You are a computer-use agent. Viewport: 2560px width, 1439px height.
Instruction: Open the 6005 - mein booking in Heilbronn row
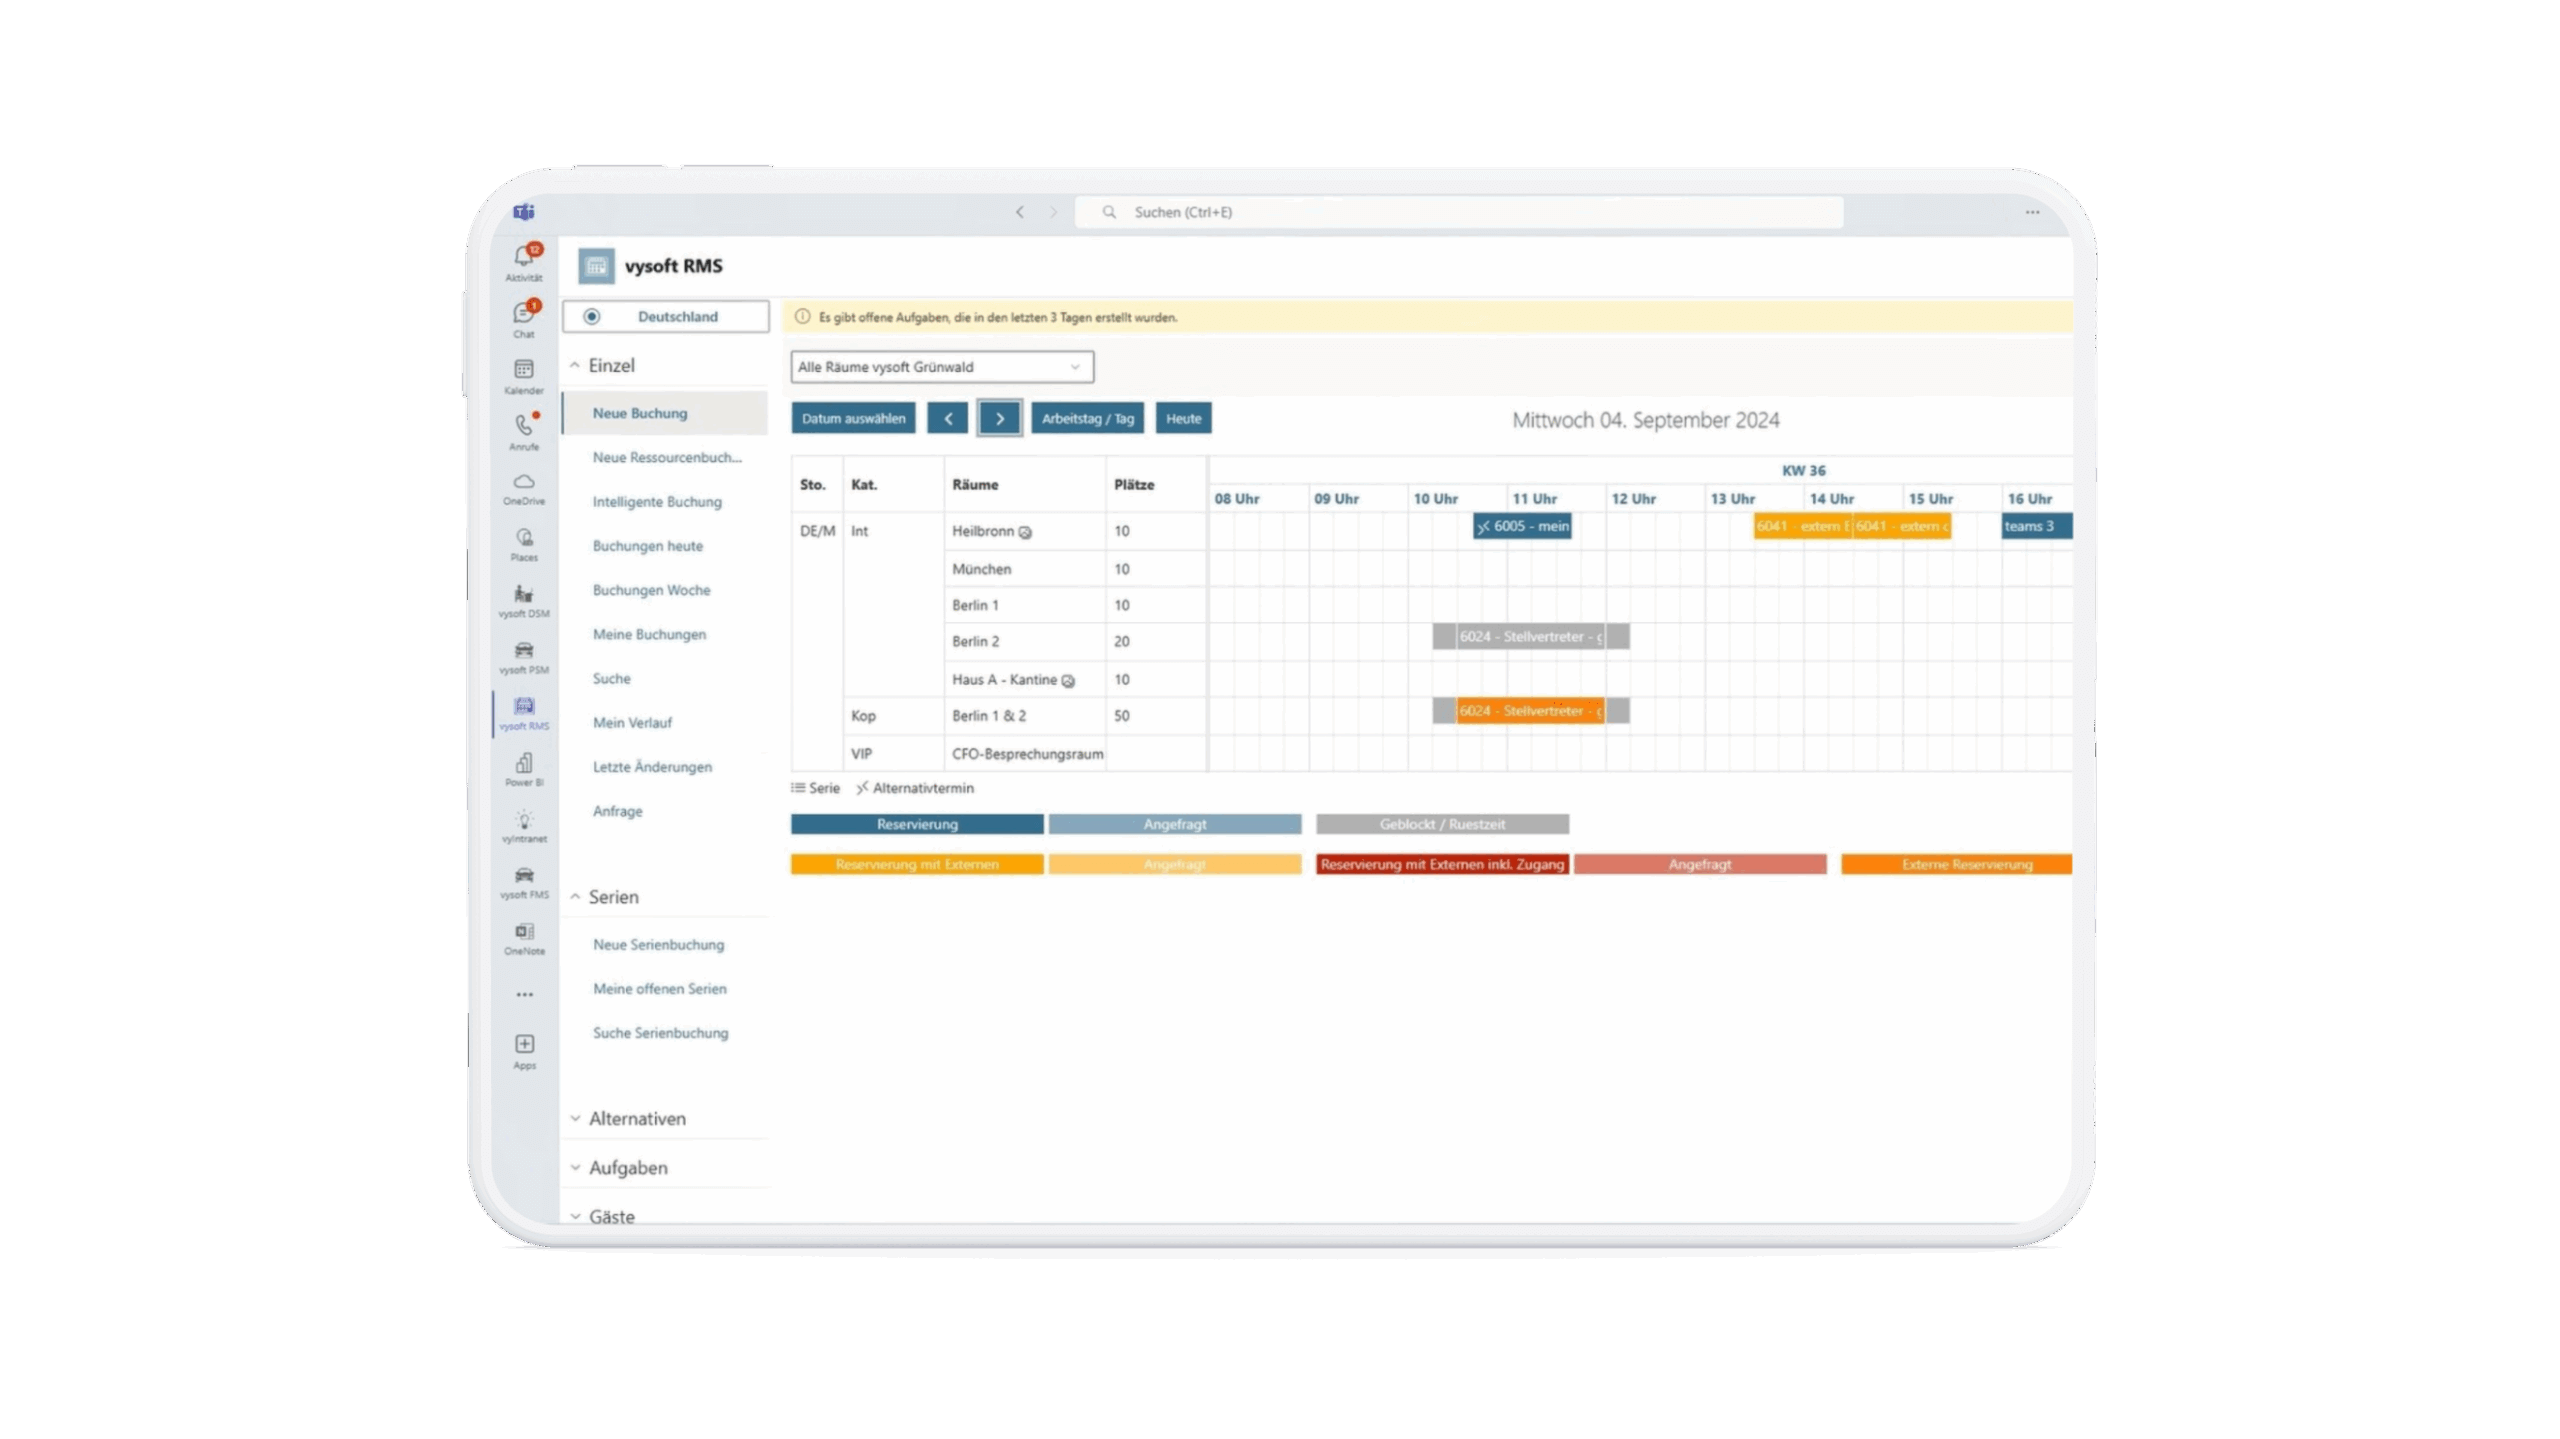pos(1522,526)
